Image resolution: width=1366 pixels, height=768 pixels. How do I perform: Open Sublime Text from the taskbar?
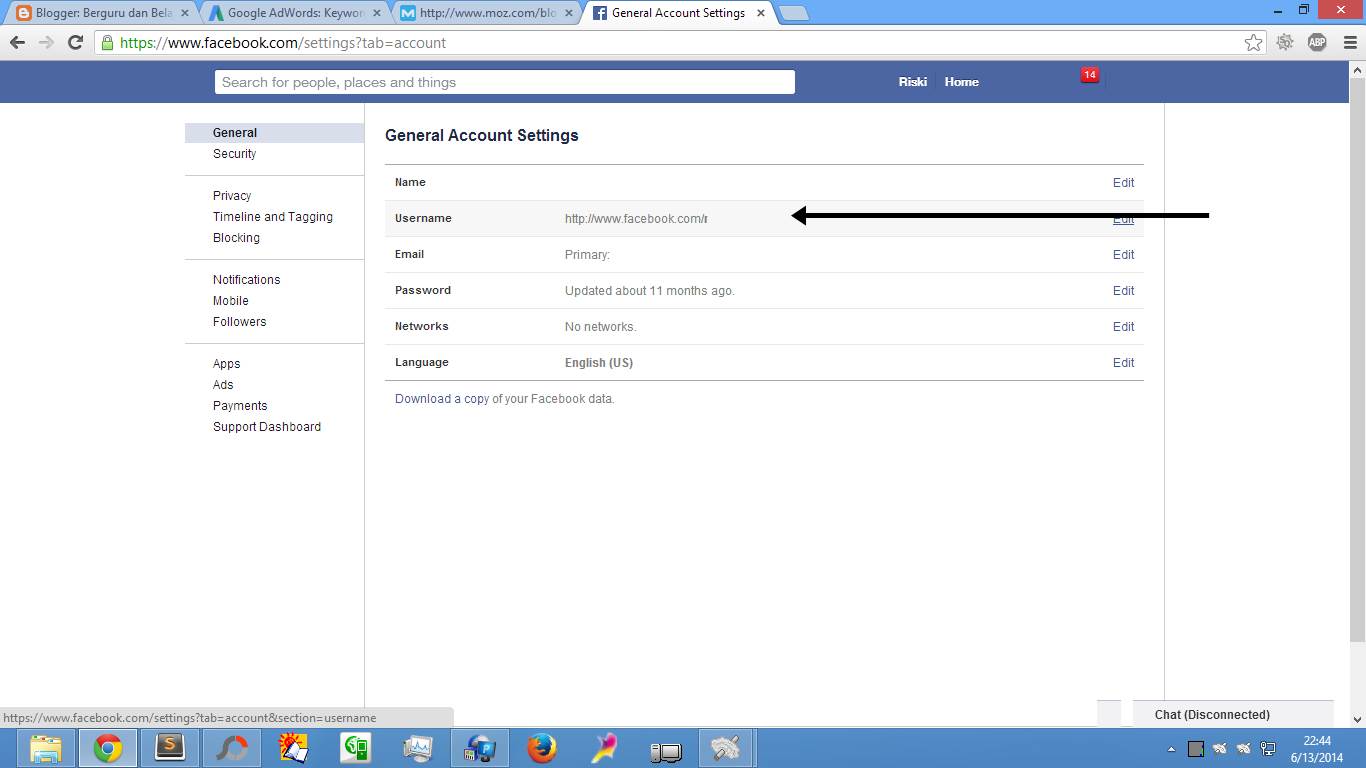[170, 748]
